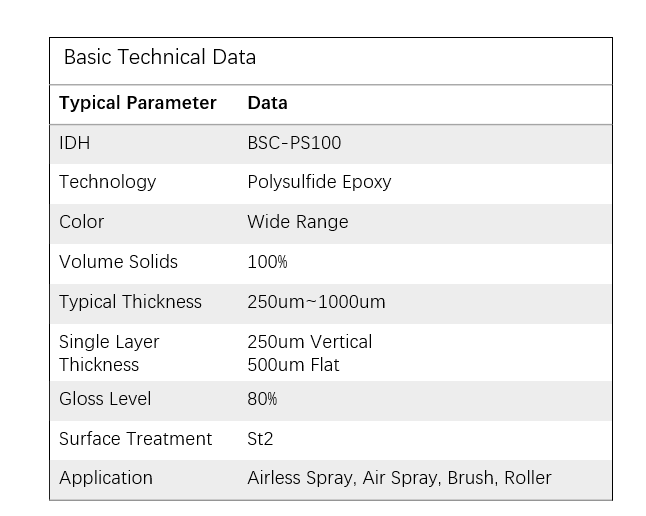Select the Wide Range value
Image resolution: width=646 pixels, height=516 pixels.
(x=298, y=222)
